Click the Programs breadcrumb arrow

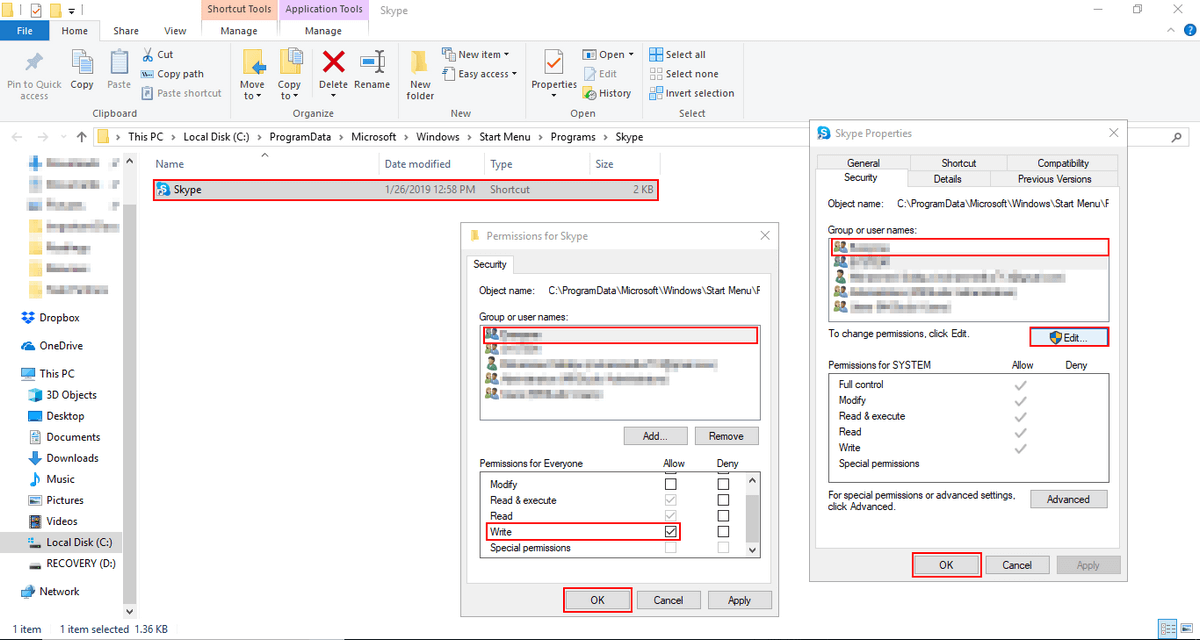[x=607, y=137]
